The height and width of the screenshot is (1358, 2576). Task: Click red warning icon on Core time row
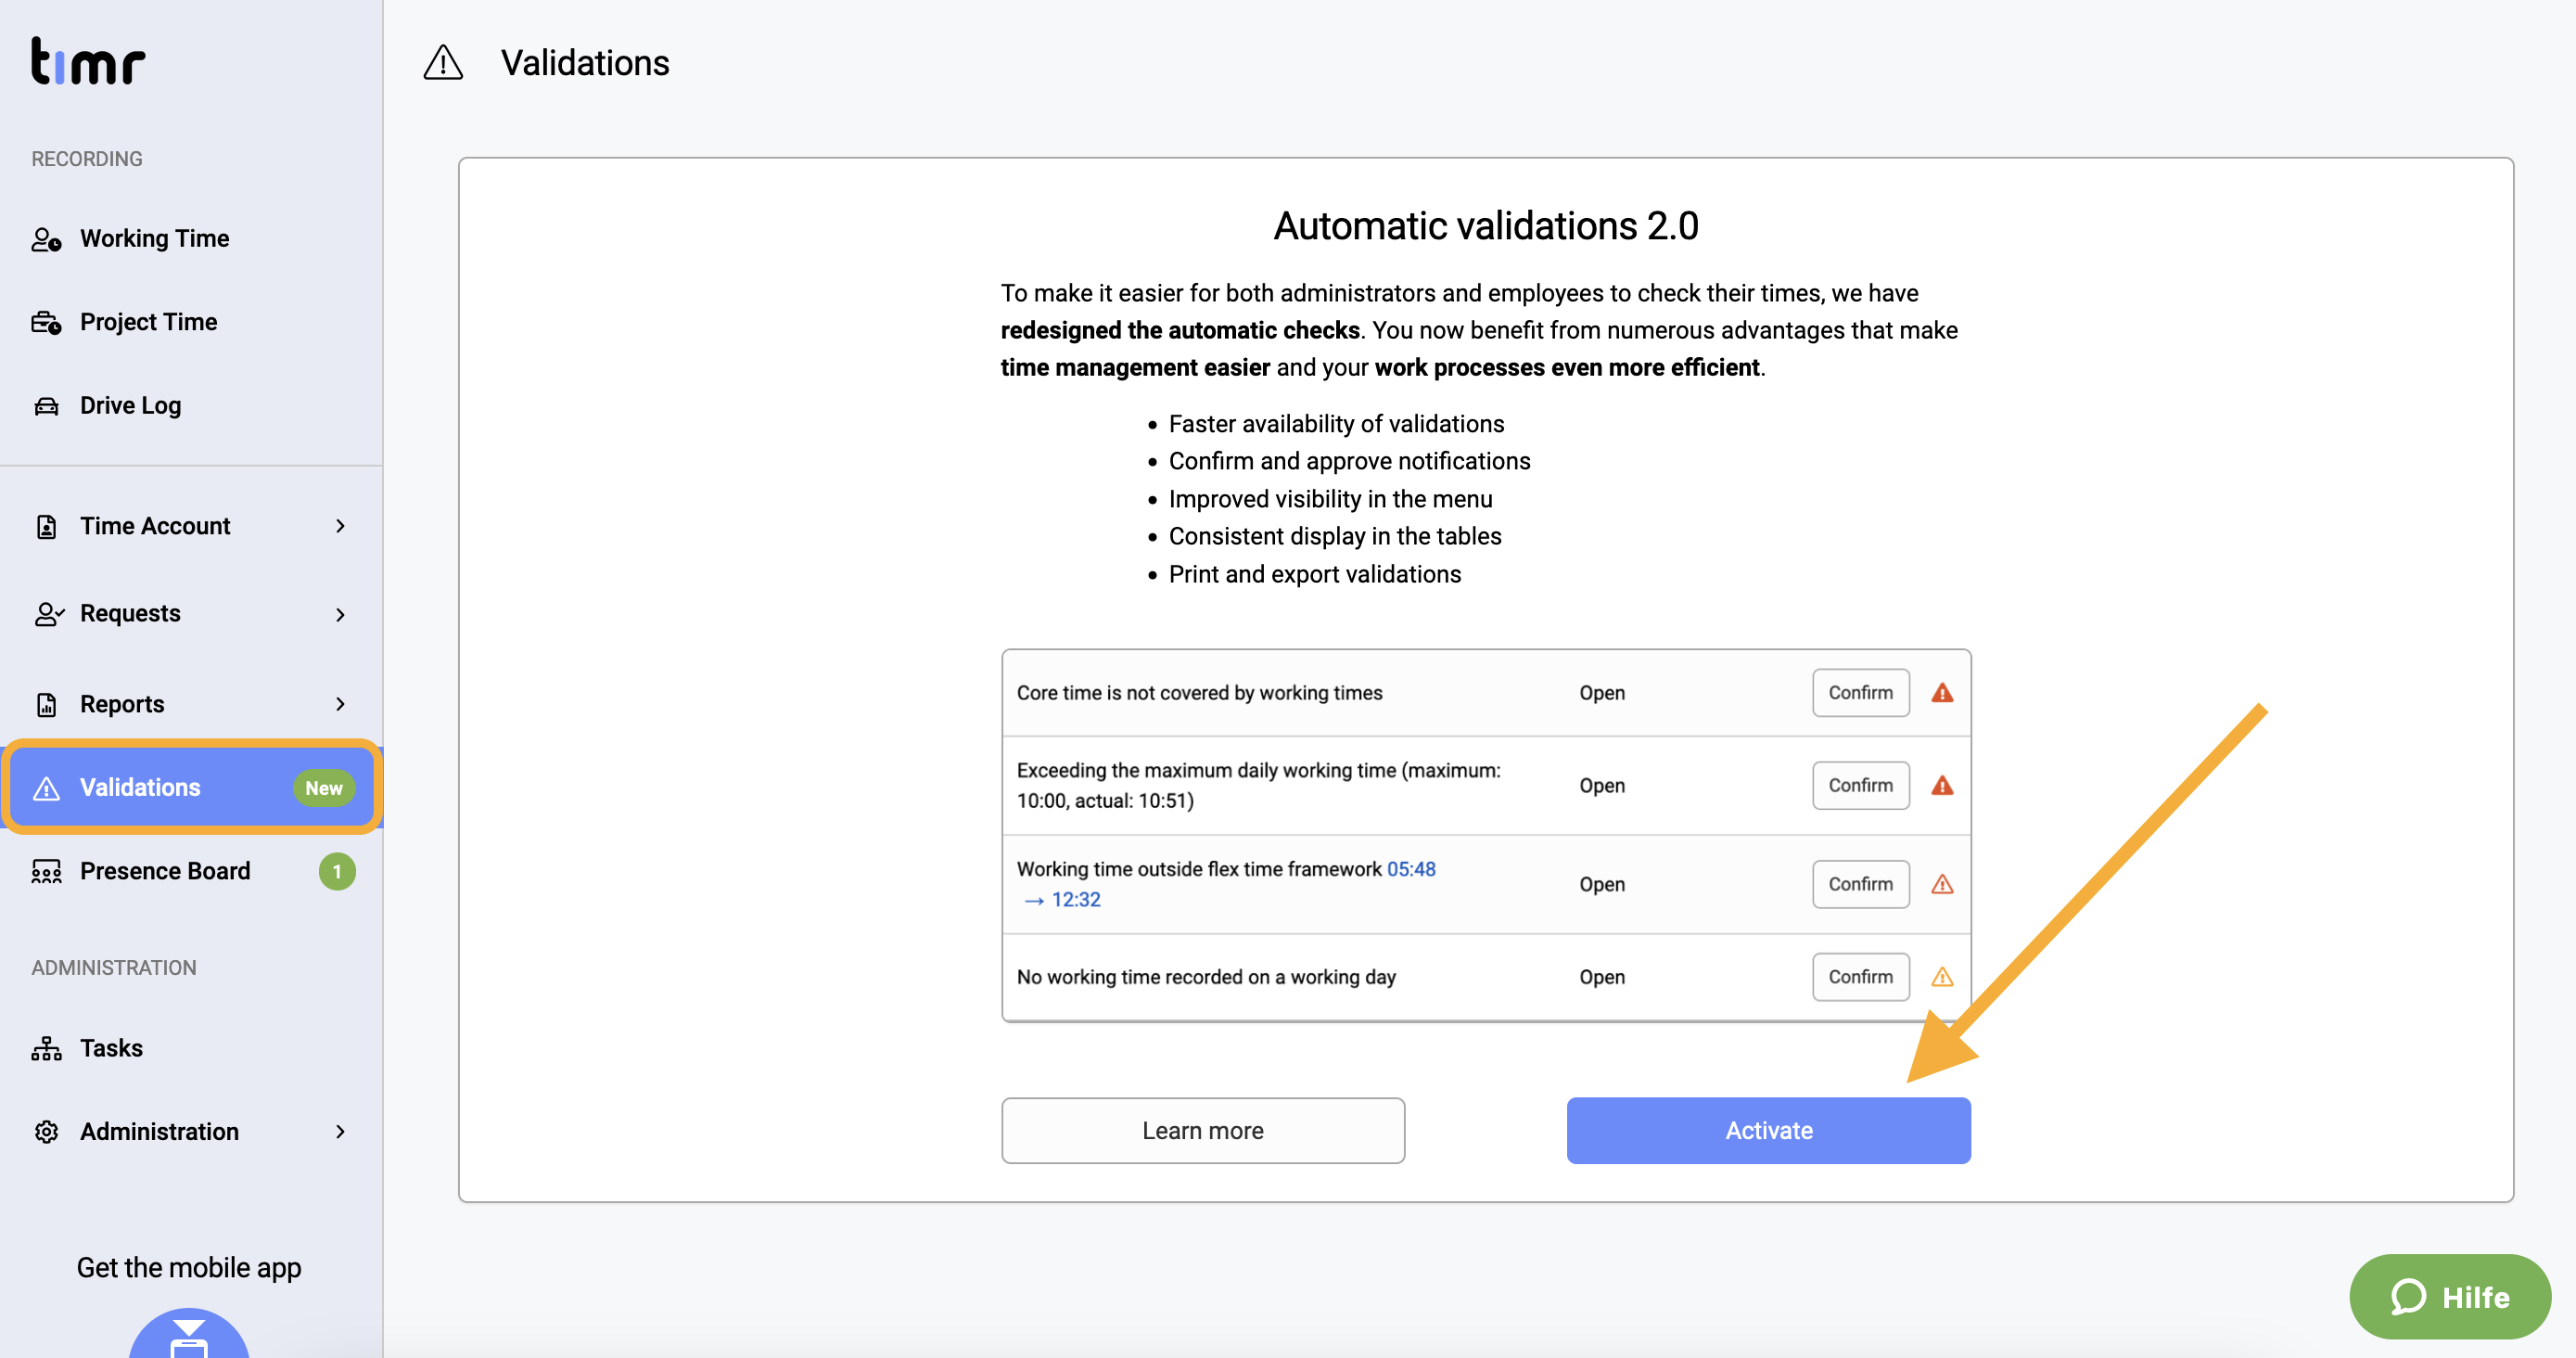(1942, 693)
